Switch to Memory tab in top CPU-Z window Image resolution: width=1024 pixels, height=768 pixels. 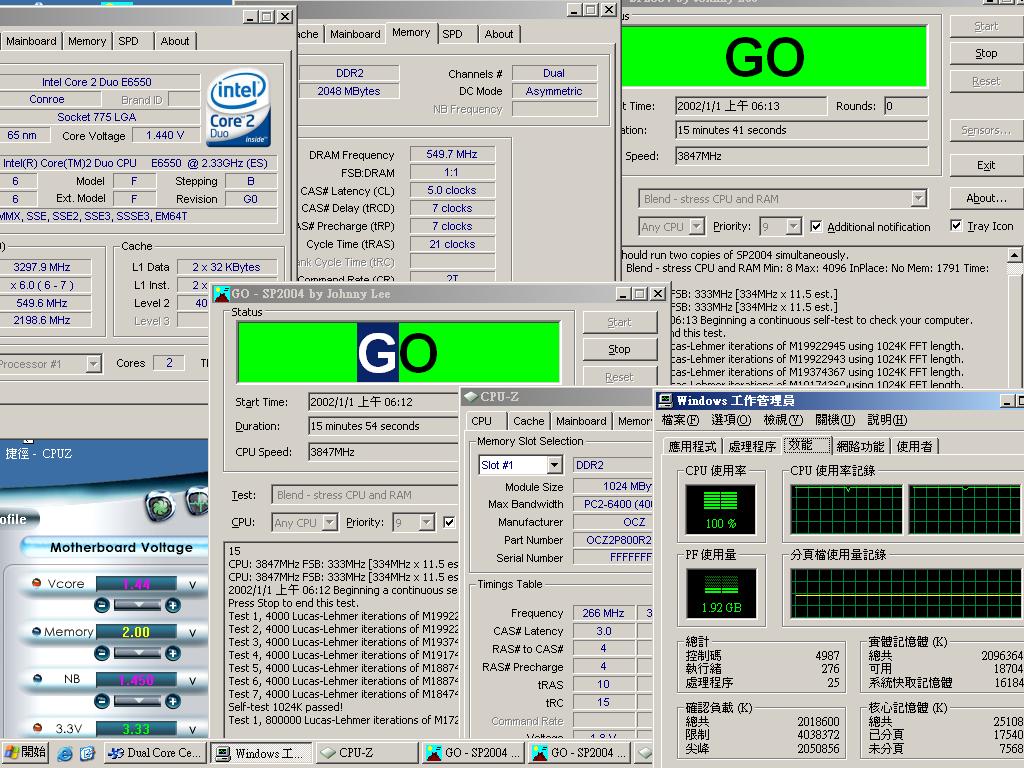(411, 33)
